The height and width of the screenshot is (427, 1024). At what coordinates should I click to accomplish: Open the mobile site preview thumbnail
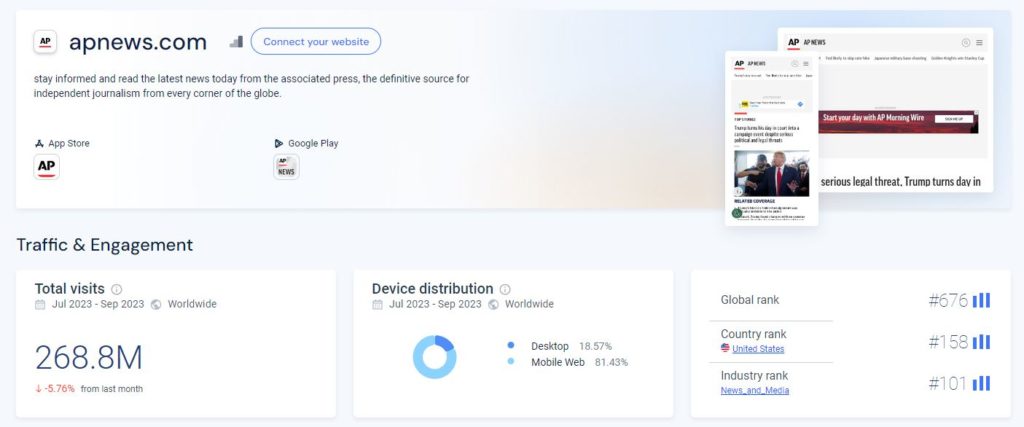(771, 138)
